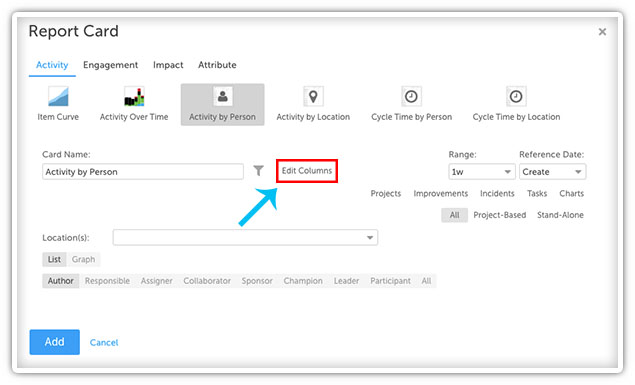Click the blue Add button

[x=55, y=342]
